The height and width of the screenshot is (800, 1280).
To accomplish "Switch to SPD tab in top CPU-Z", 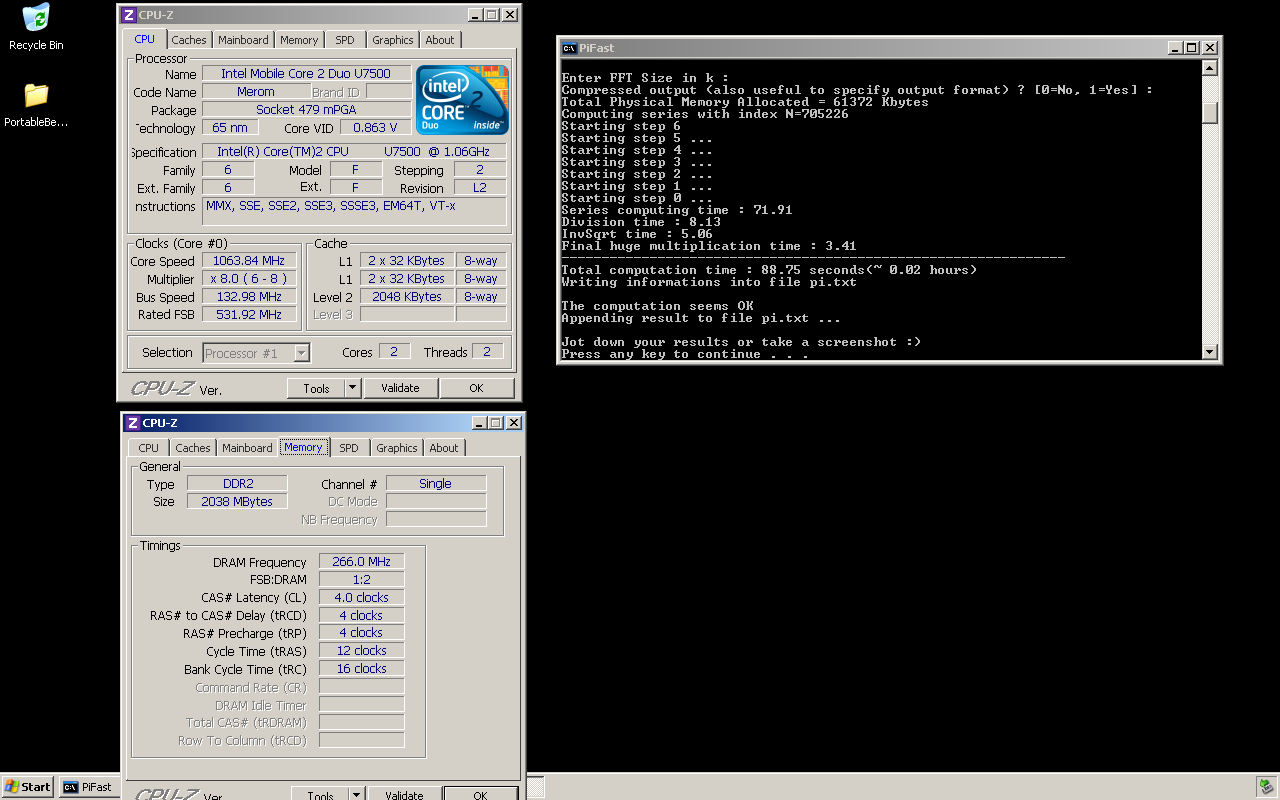I will tap(344, 40).
